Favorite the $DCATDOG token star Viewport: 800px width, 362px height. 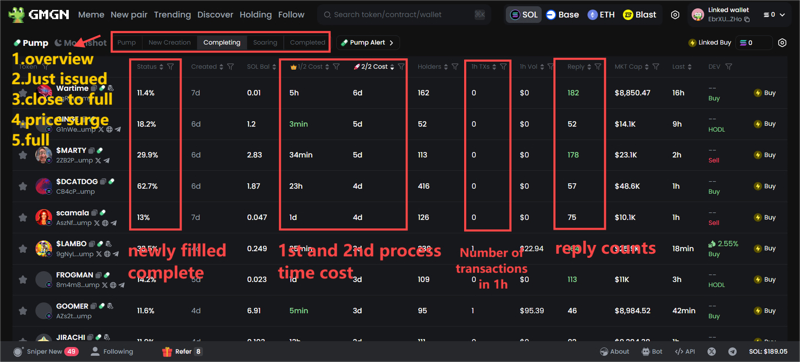(23, 186)
